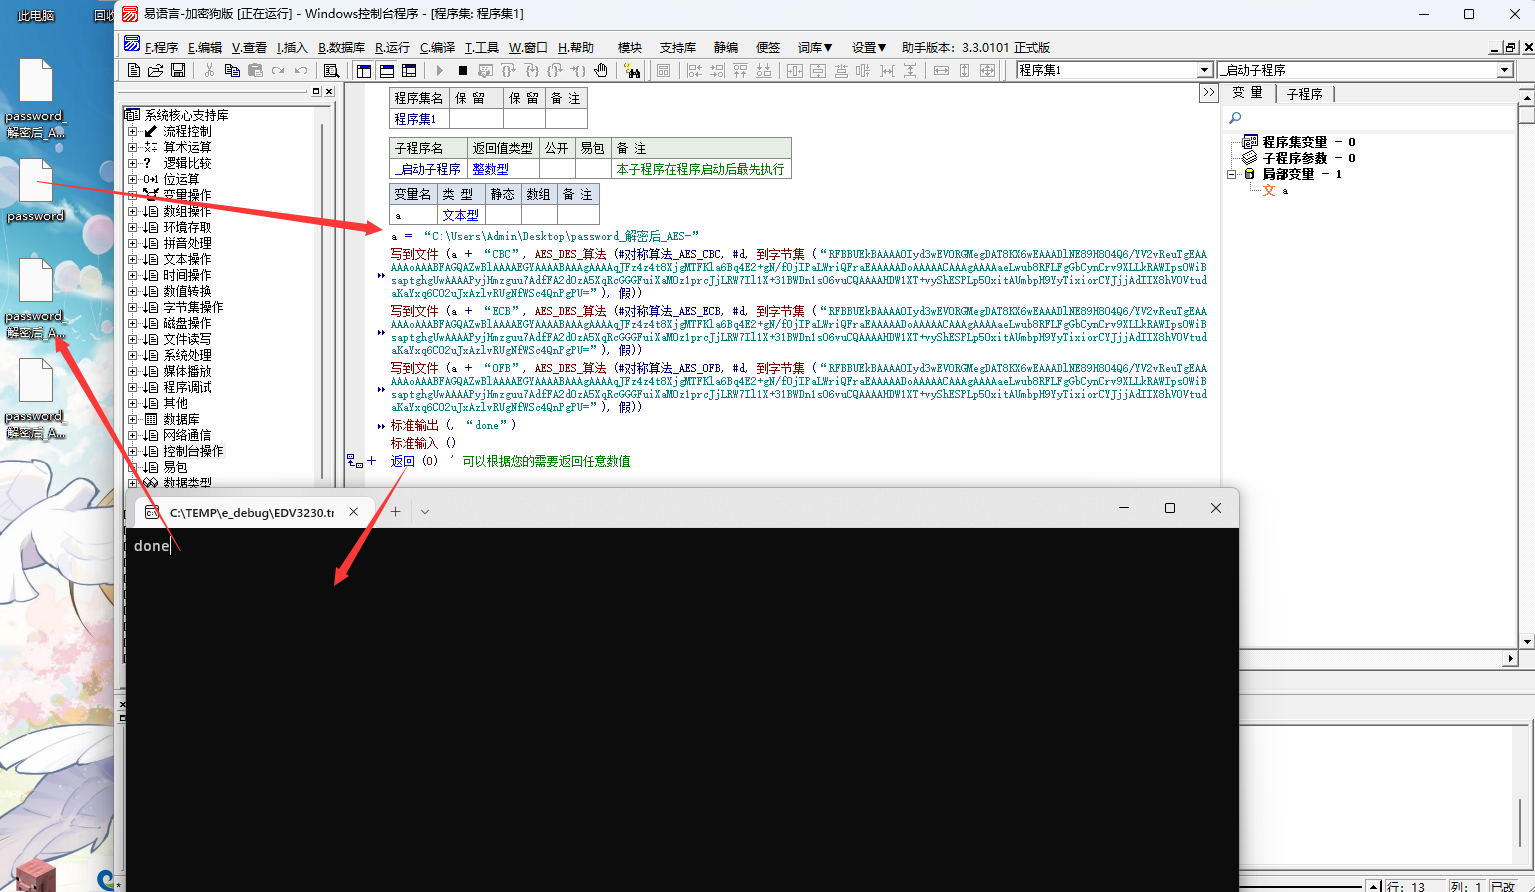Open the T.工具 menu
The image size is (1535, 892).
click(x=482, y=47)
